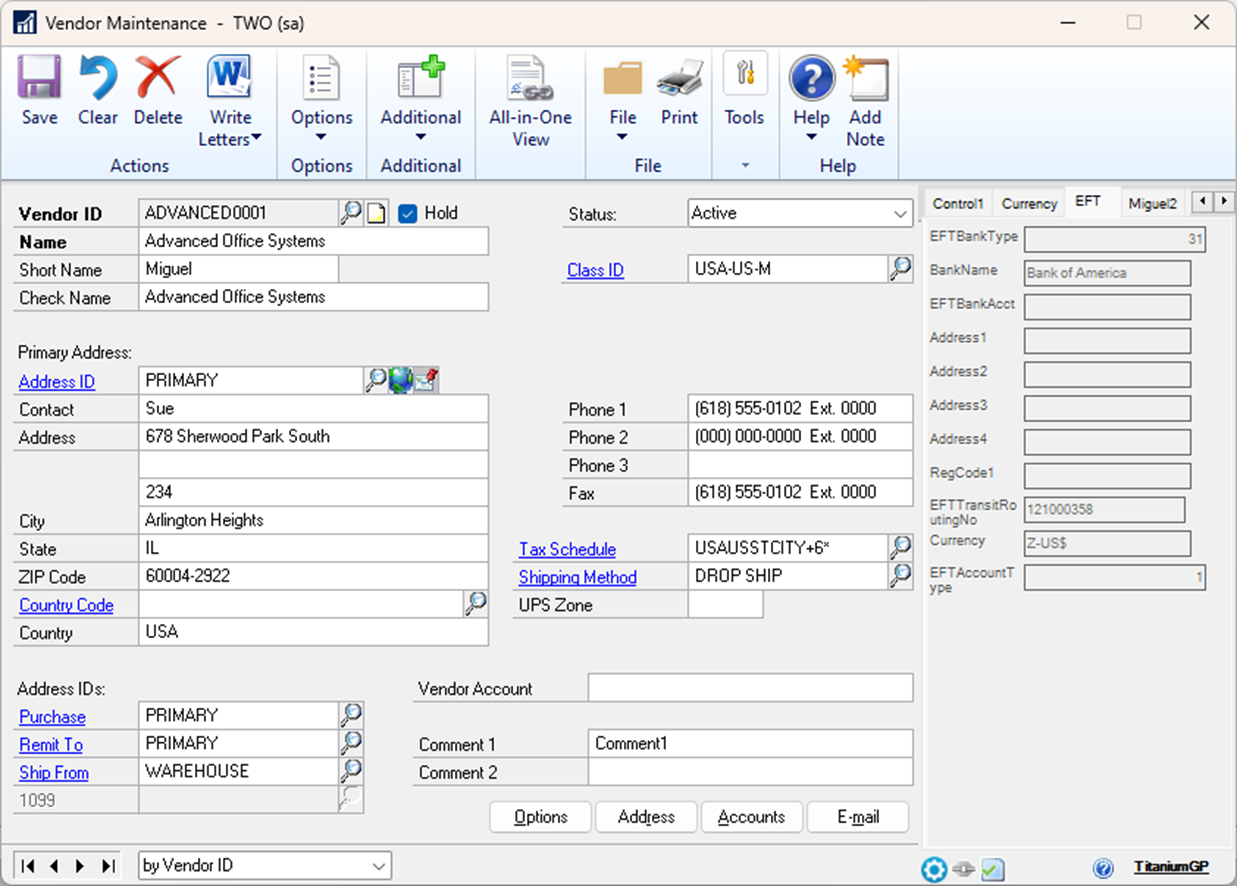The image size is (1237, 886).
Task: Click the Comment 2 input field
Action: pos(750,771)
